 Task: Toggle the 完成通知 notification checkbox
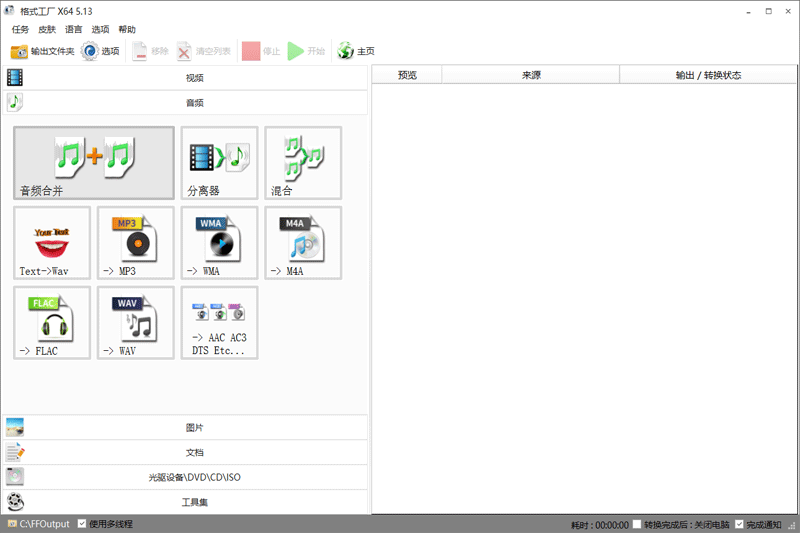[x=739, y=524]
